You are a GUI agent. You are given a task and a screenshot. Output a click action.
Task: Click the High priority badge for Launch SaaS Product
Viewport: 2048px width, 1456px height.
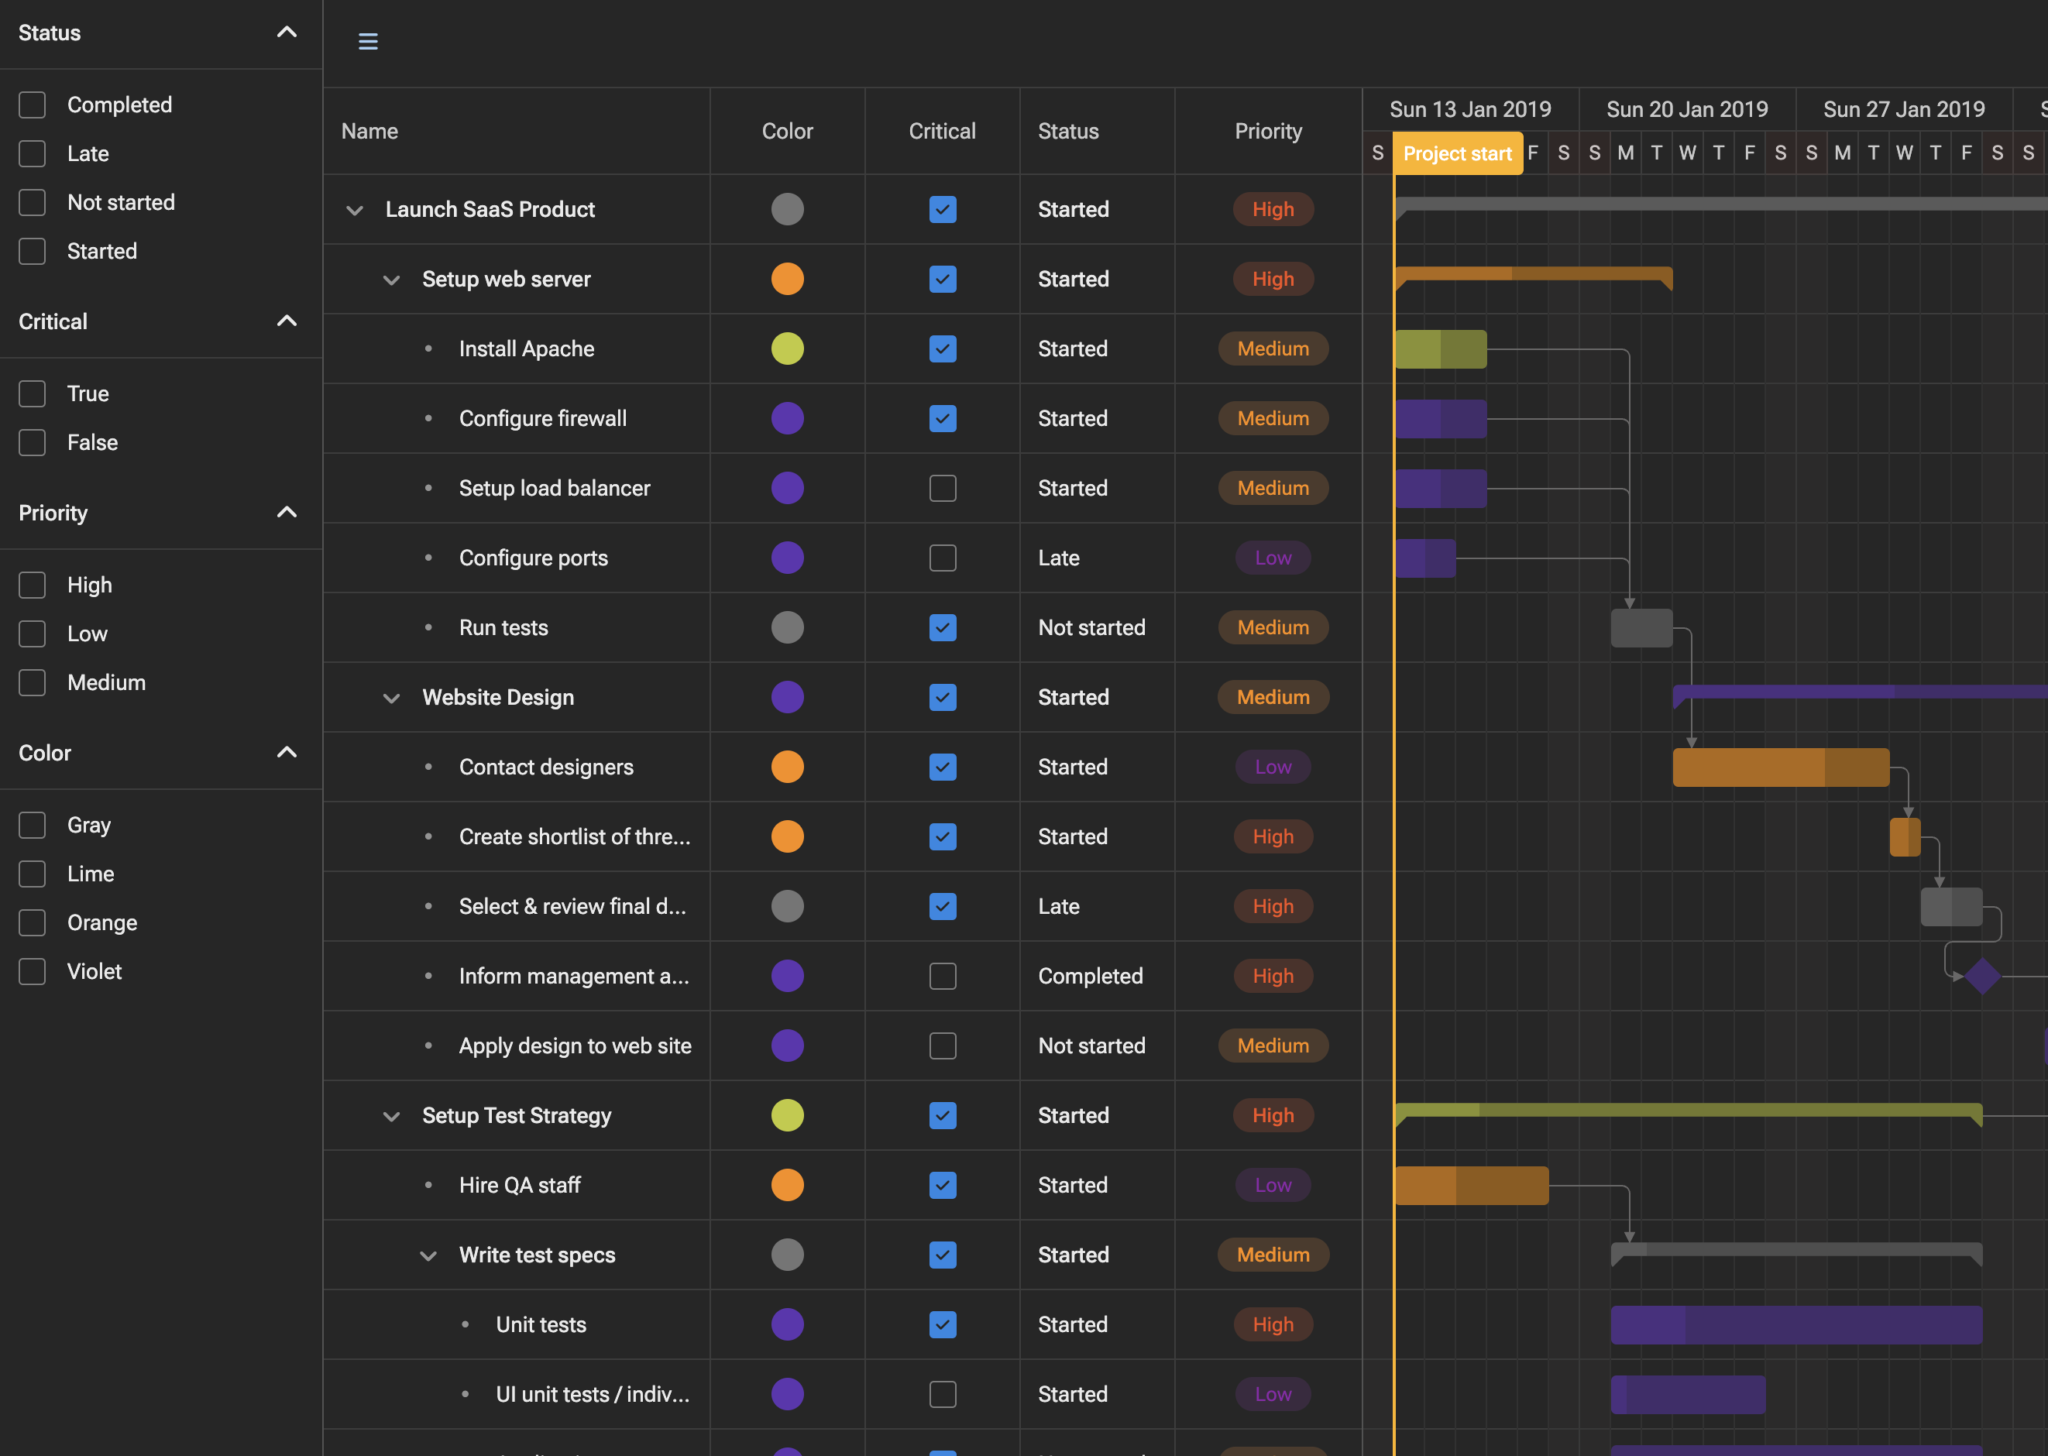(x=1272, y=210)
